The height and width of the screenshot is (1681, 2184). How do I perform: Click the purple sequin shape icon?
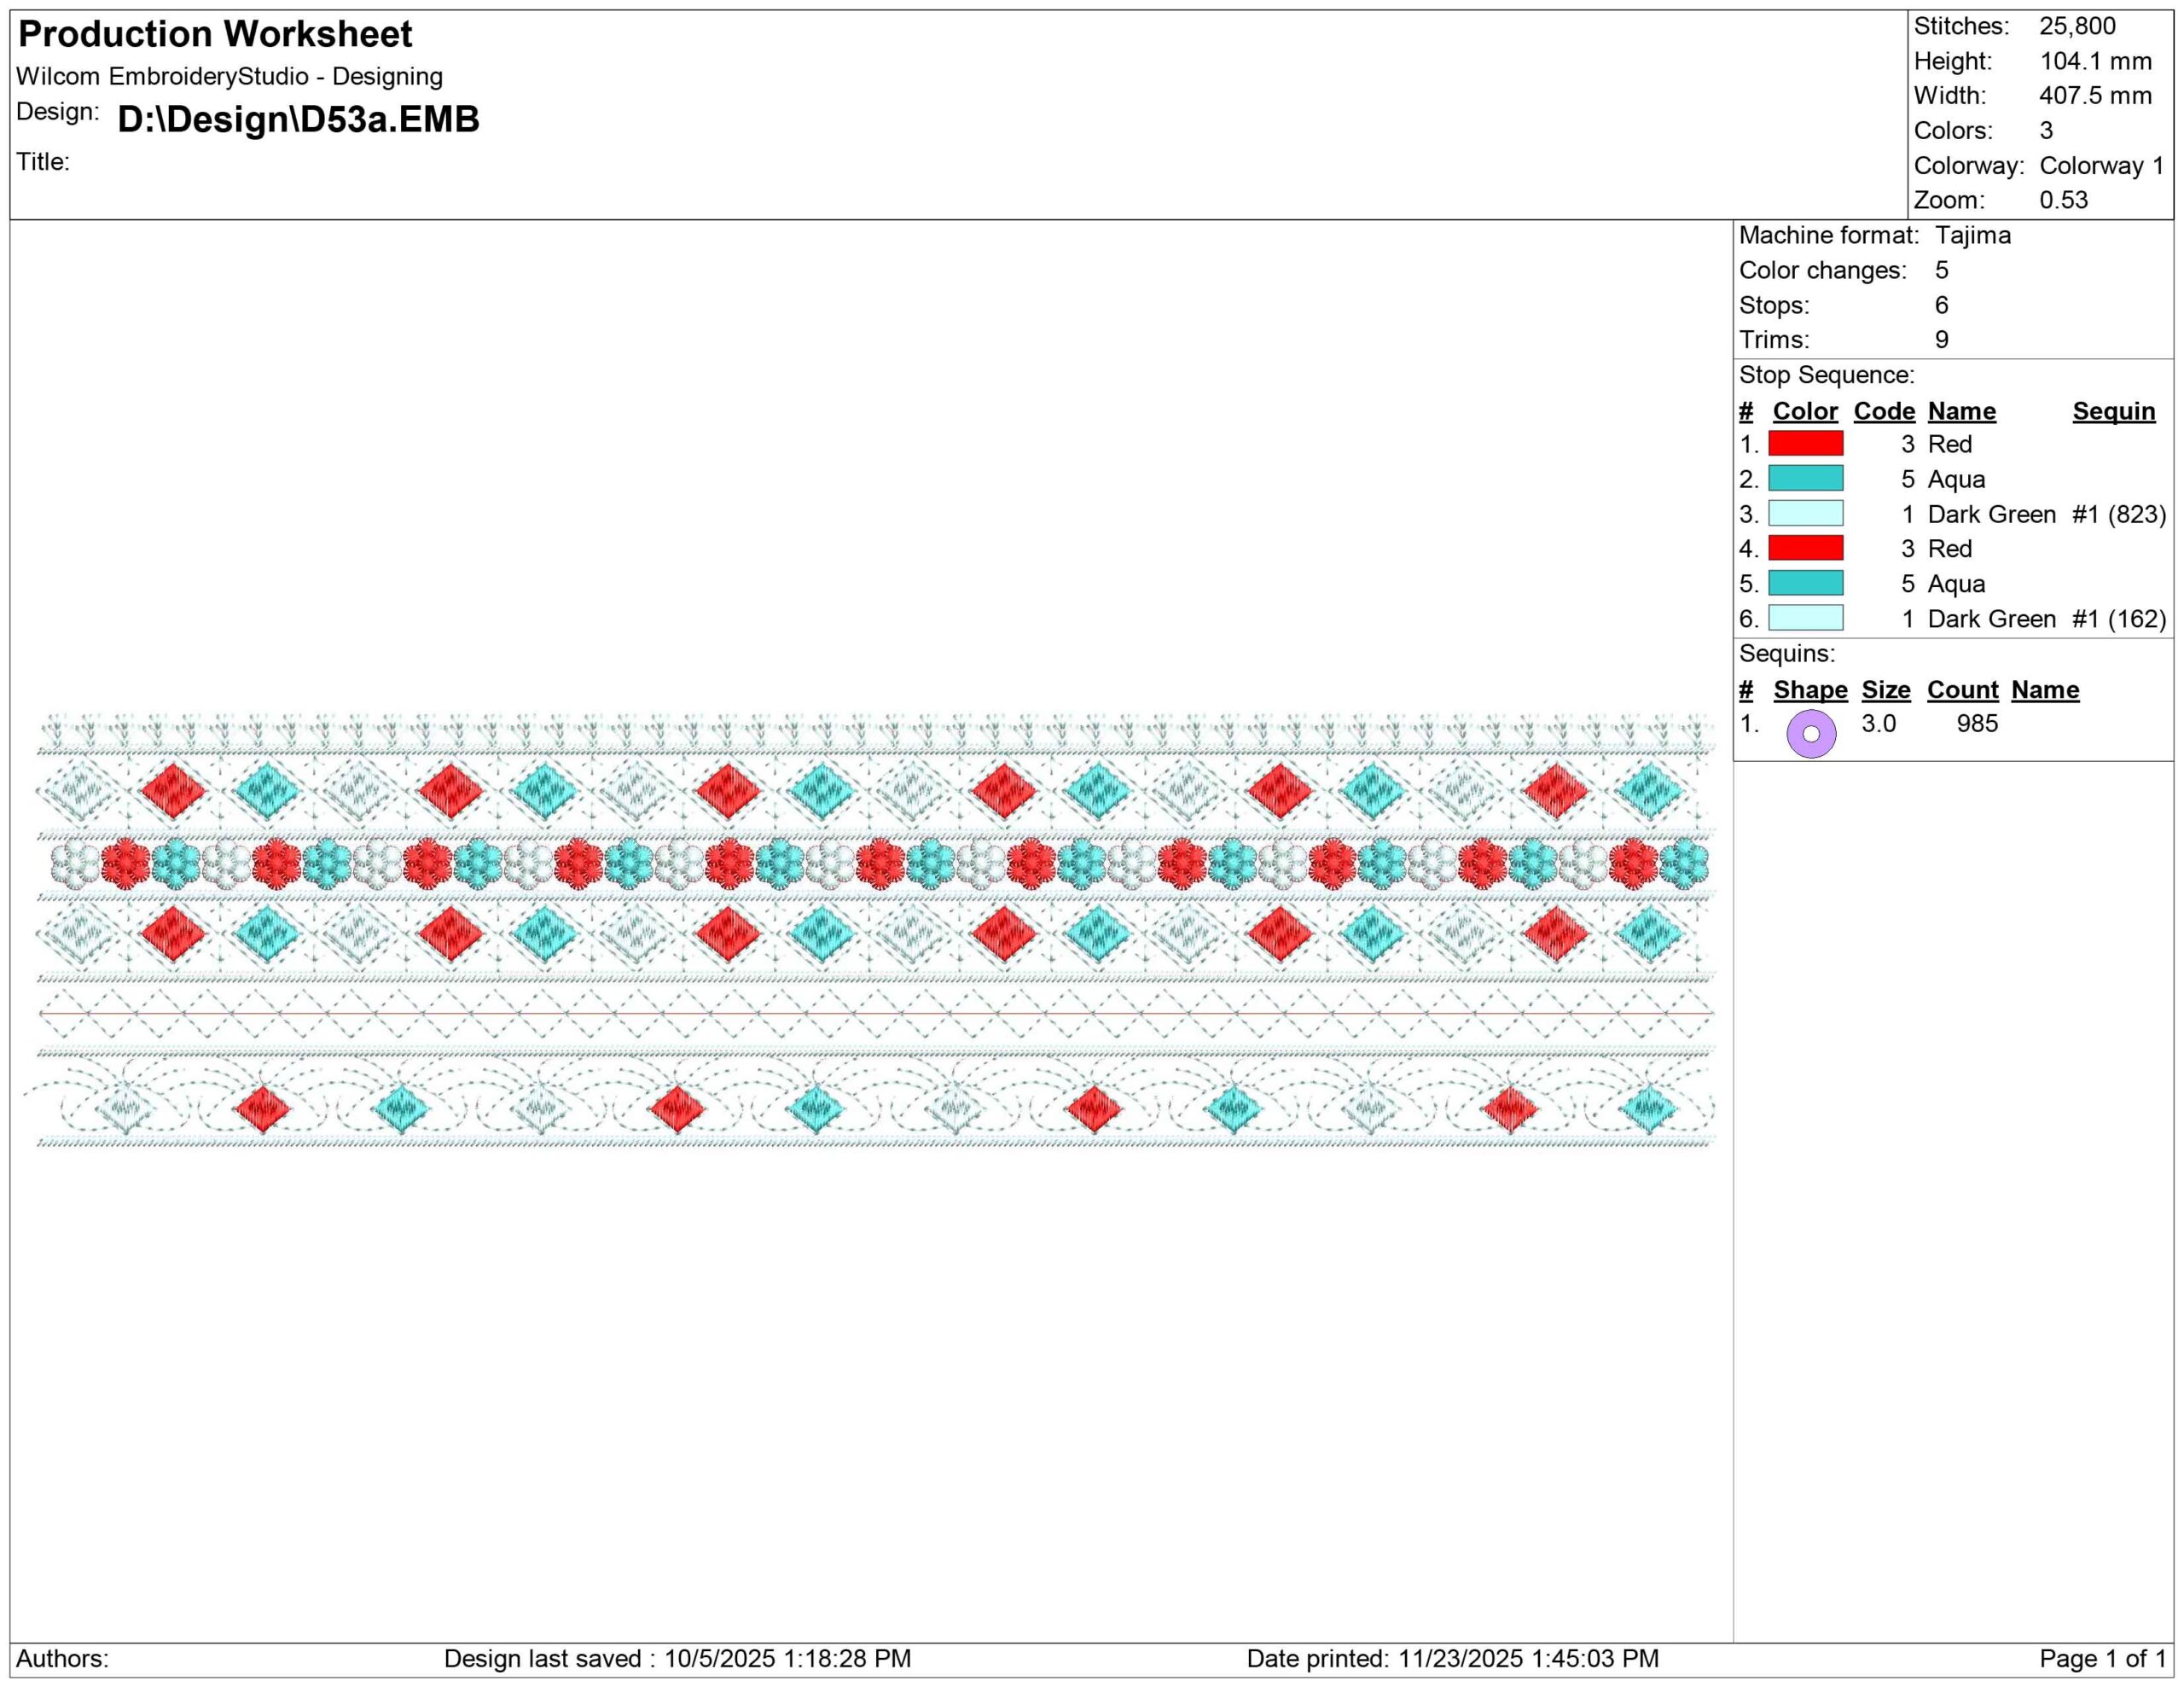1810,734
